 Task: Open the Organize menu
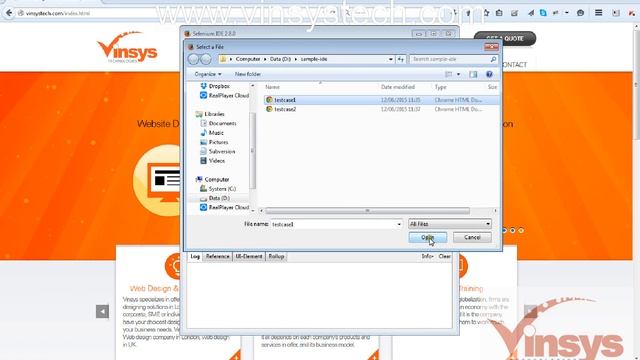point(208,74)
